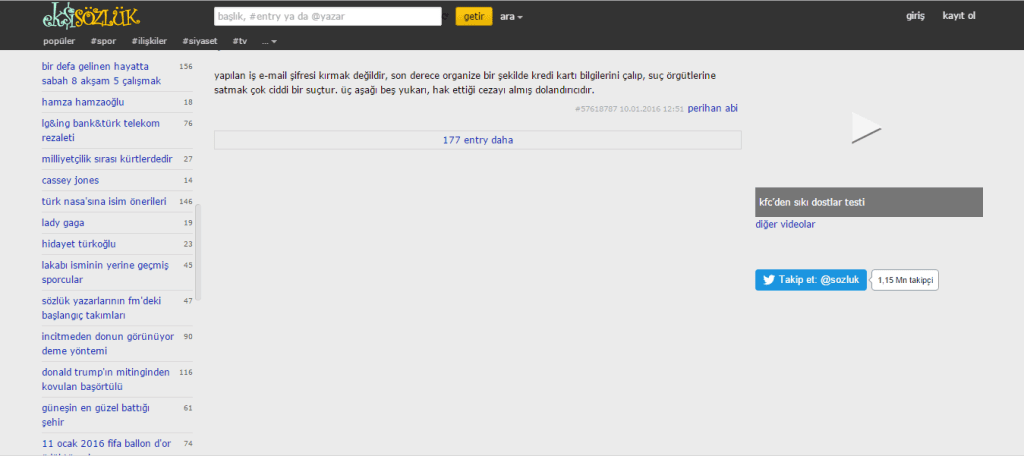
Task: Open the '#siyaset' channel
Action: (201, 41)
